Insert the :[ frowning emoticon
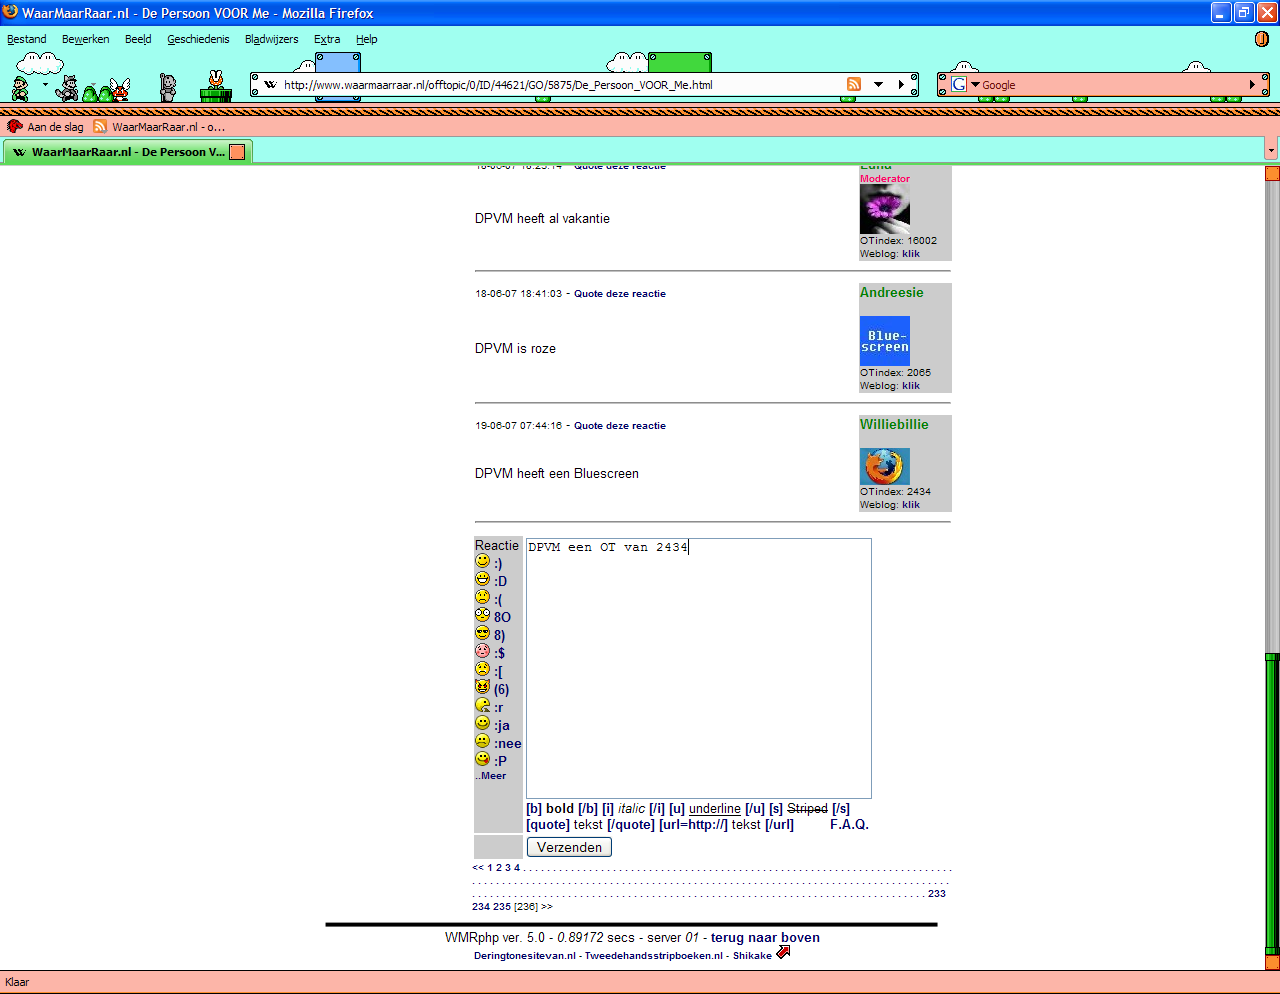The width and height of the screenshot is (1280, 994). [x=483, y=670]
